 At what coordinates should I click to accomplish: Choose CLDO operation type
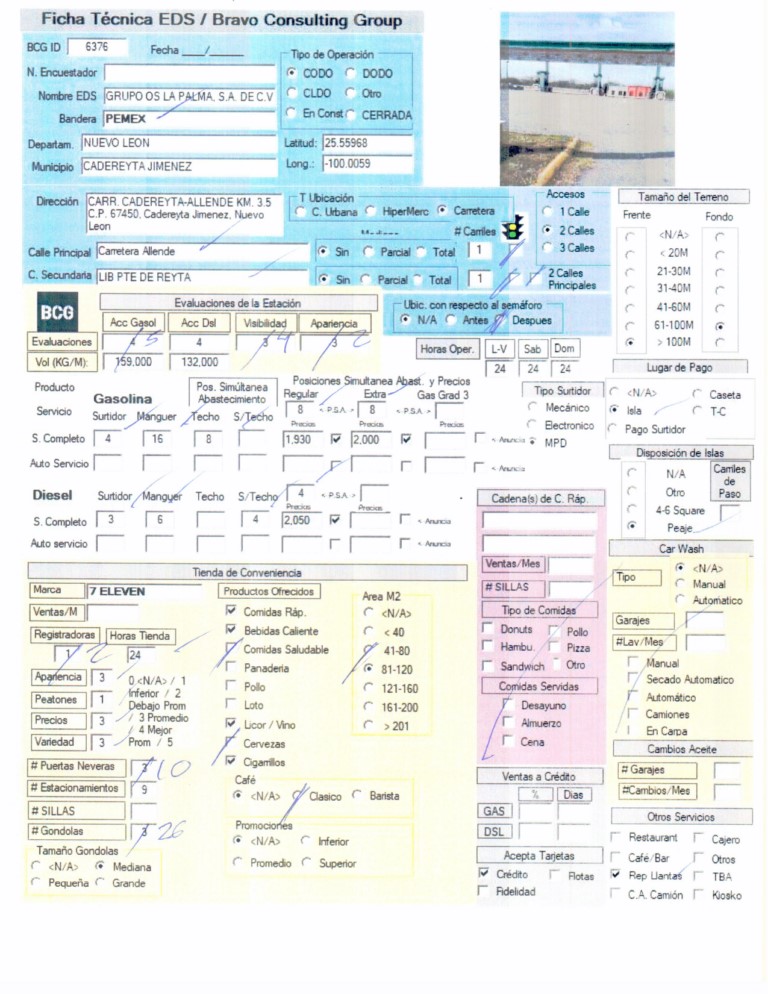tap(292, 93)
